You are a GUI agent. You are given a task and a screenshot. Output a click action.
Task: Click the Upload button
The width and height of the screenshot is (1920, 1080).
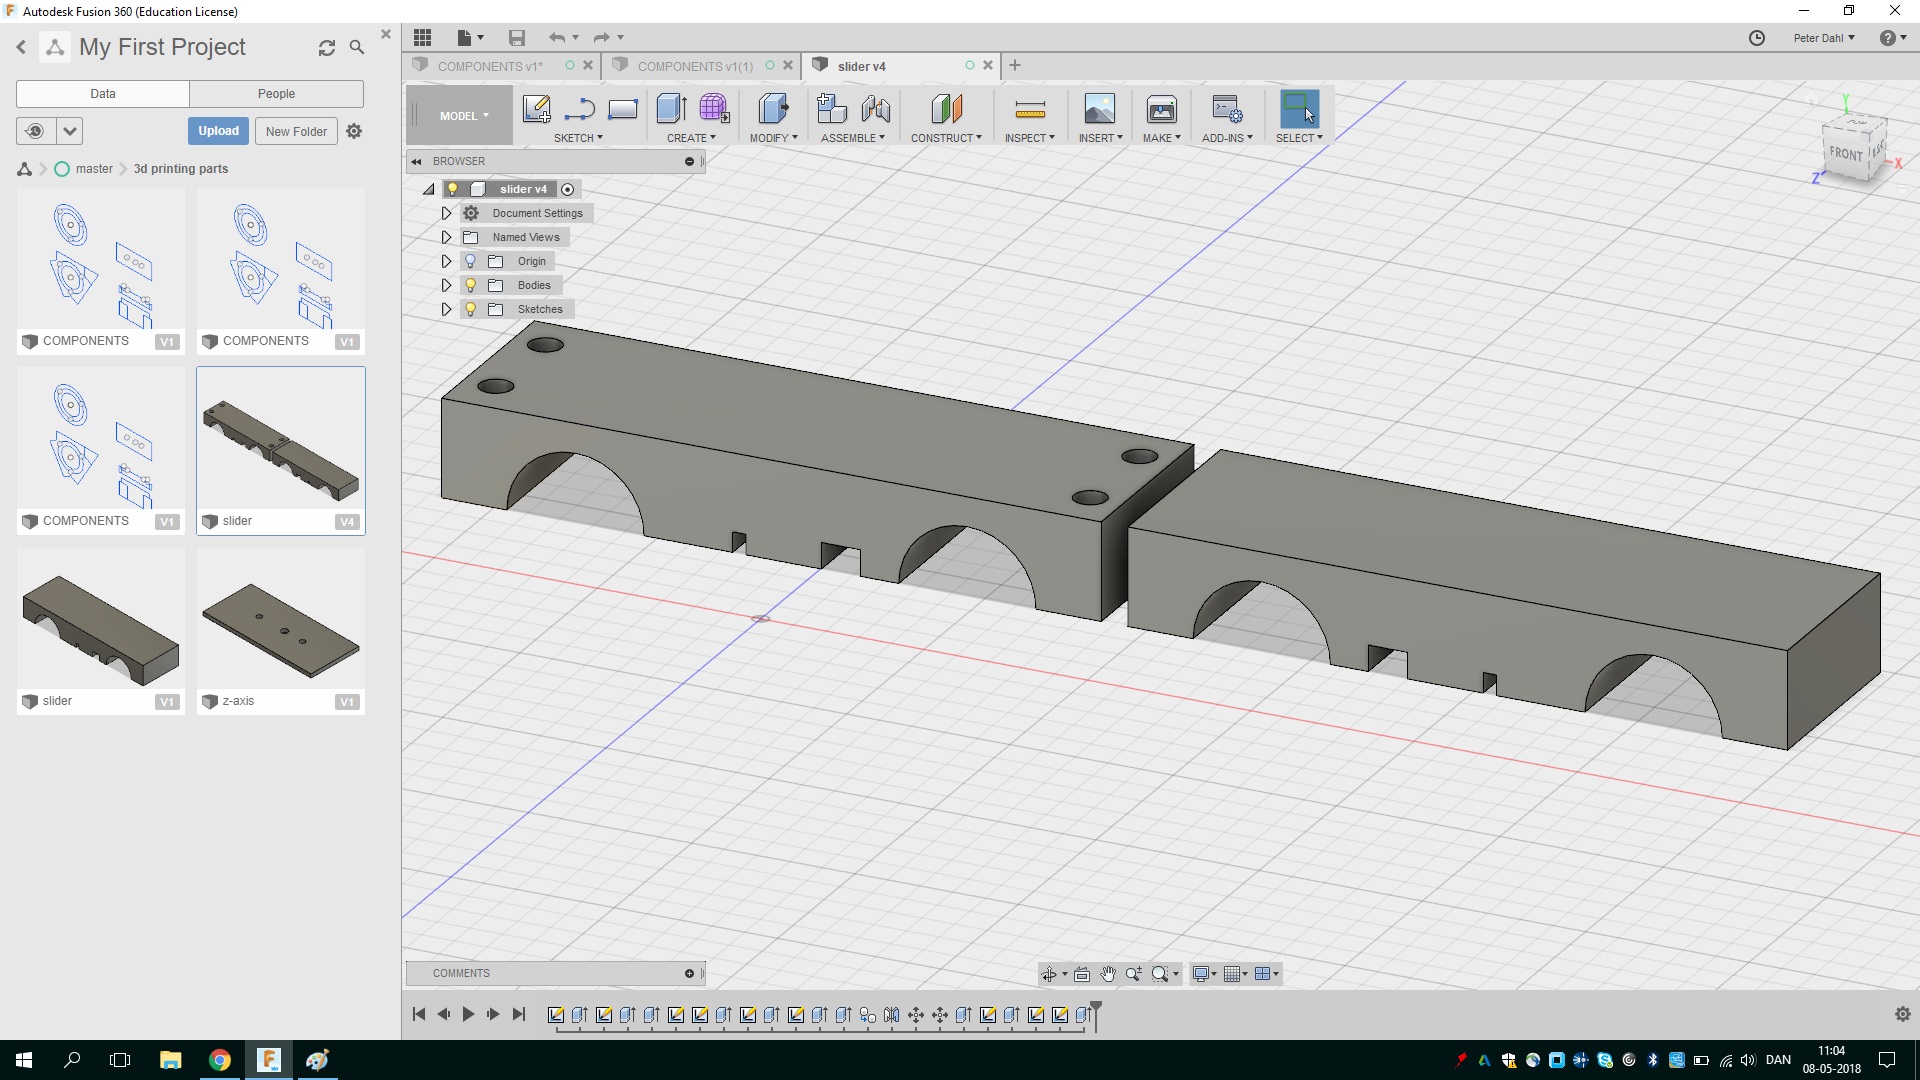[218, 131]
